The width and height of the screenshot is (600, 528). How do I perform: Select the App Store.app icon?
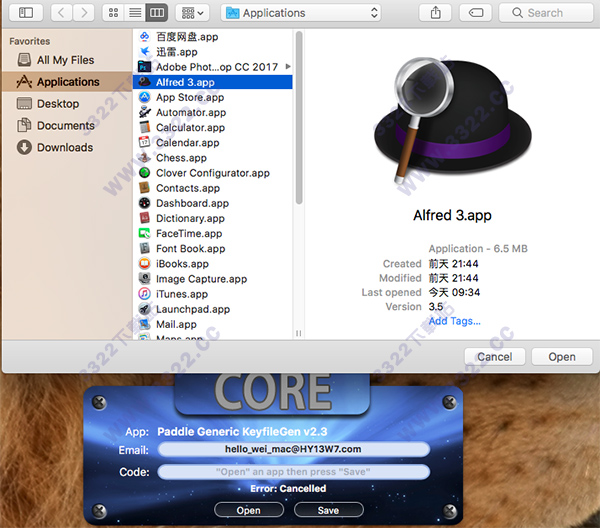point(144,98)
